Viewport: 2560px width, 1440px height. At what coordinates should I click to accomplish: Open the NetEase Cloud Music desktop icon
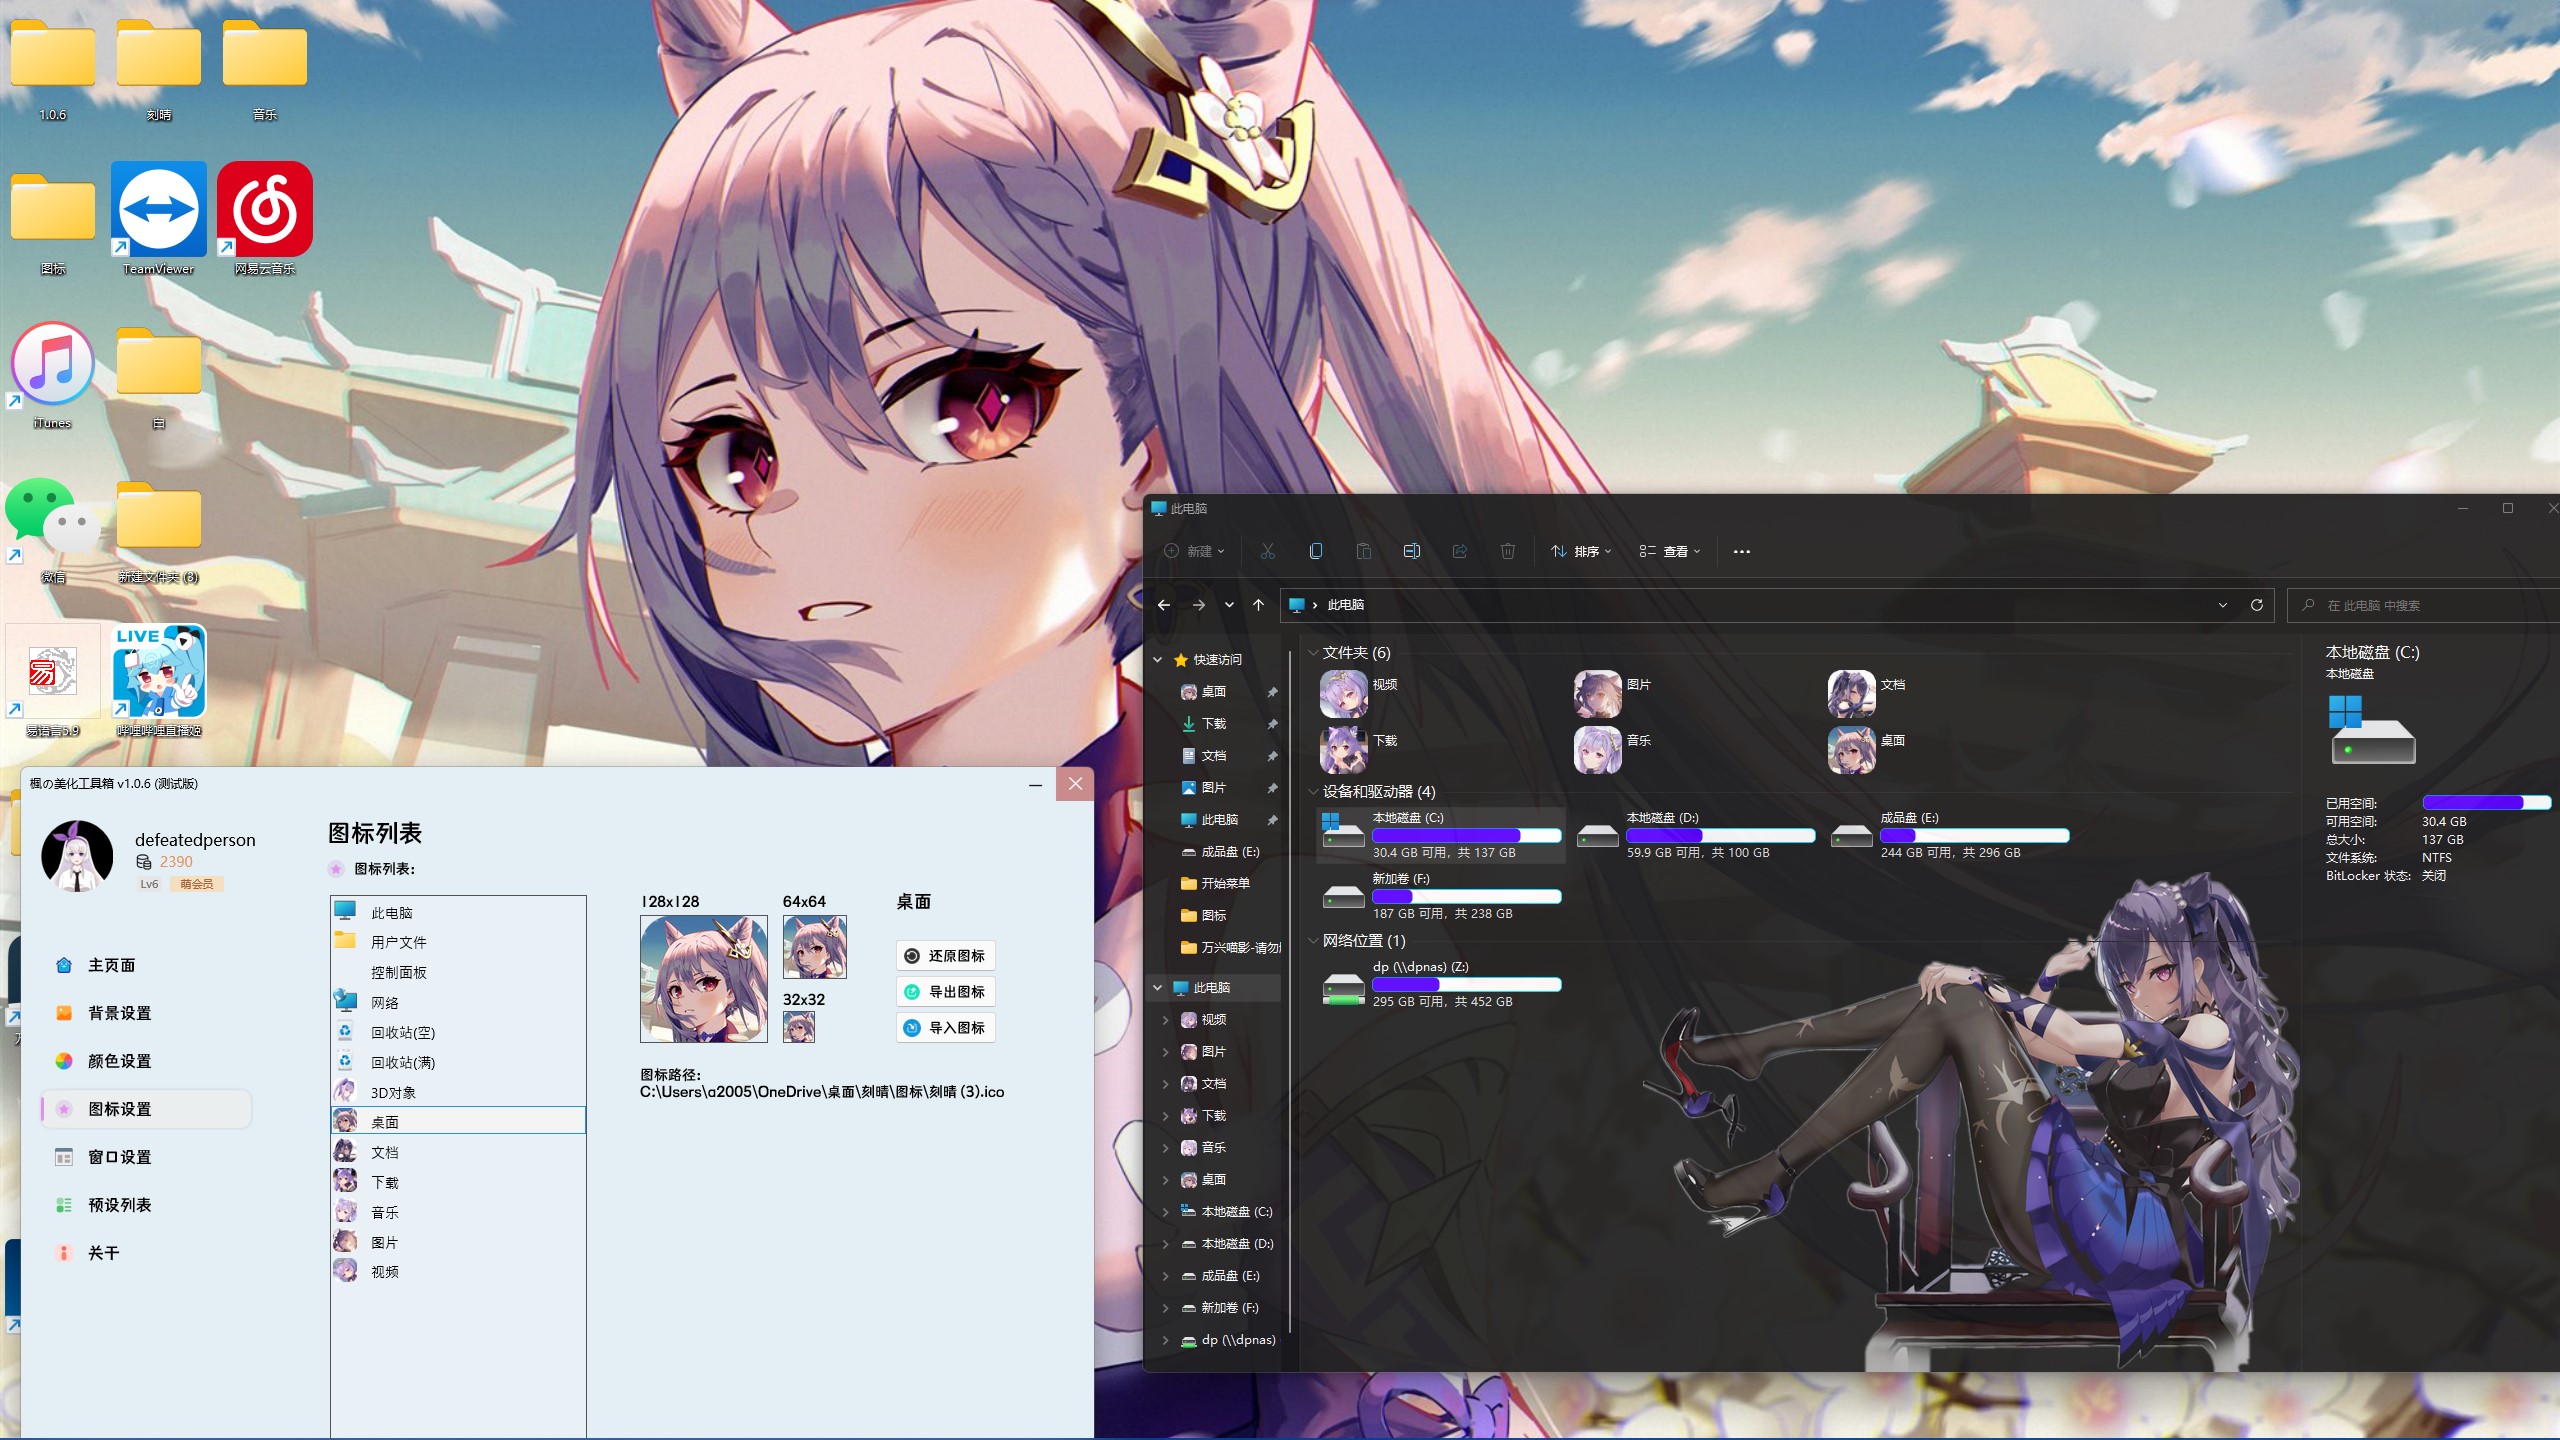[x=264, y=210]
